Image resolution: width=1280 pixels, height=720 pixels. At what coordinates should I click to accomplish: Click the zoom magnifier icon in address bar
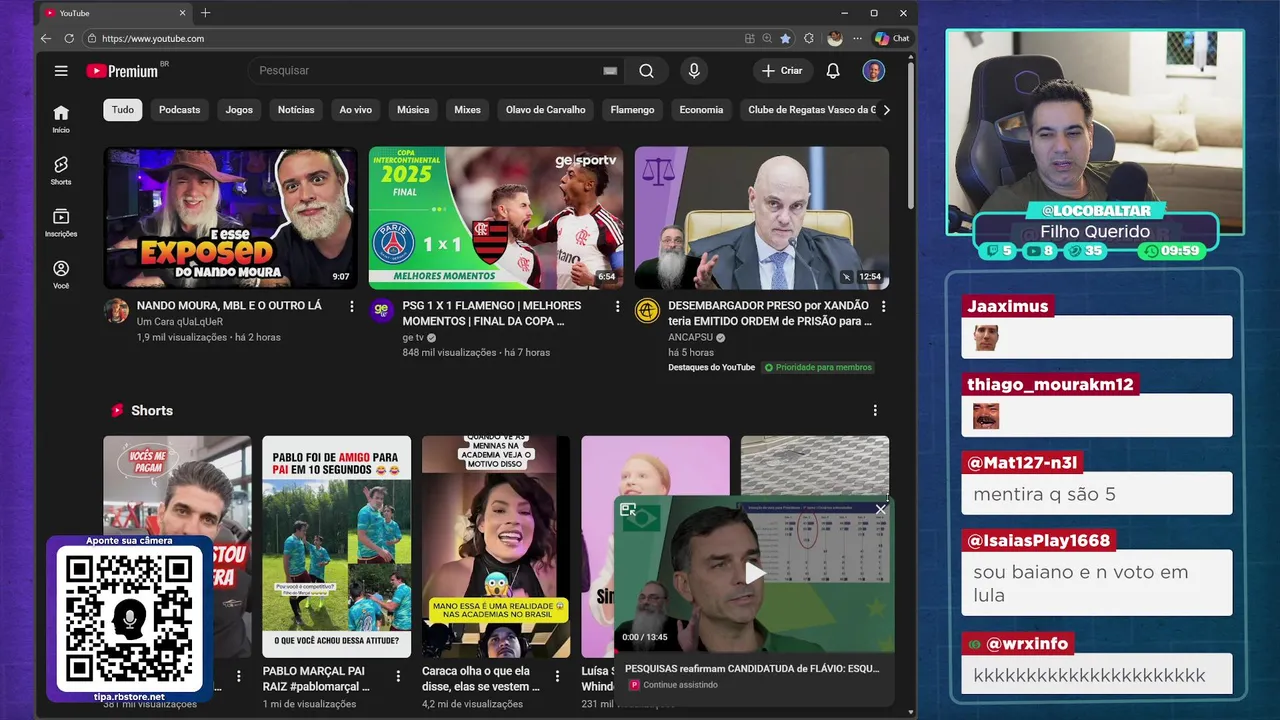tap(767, 38)
